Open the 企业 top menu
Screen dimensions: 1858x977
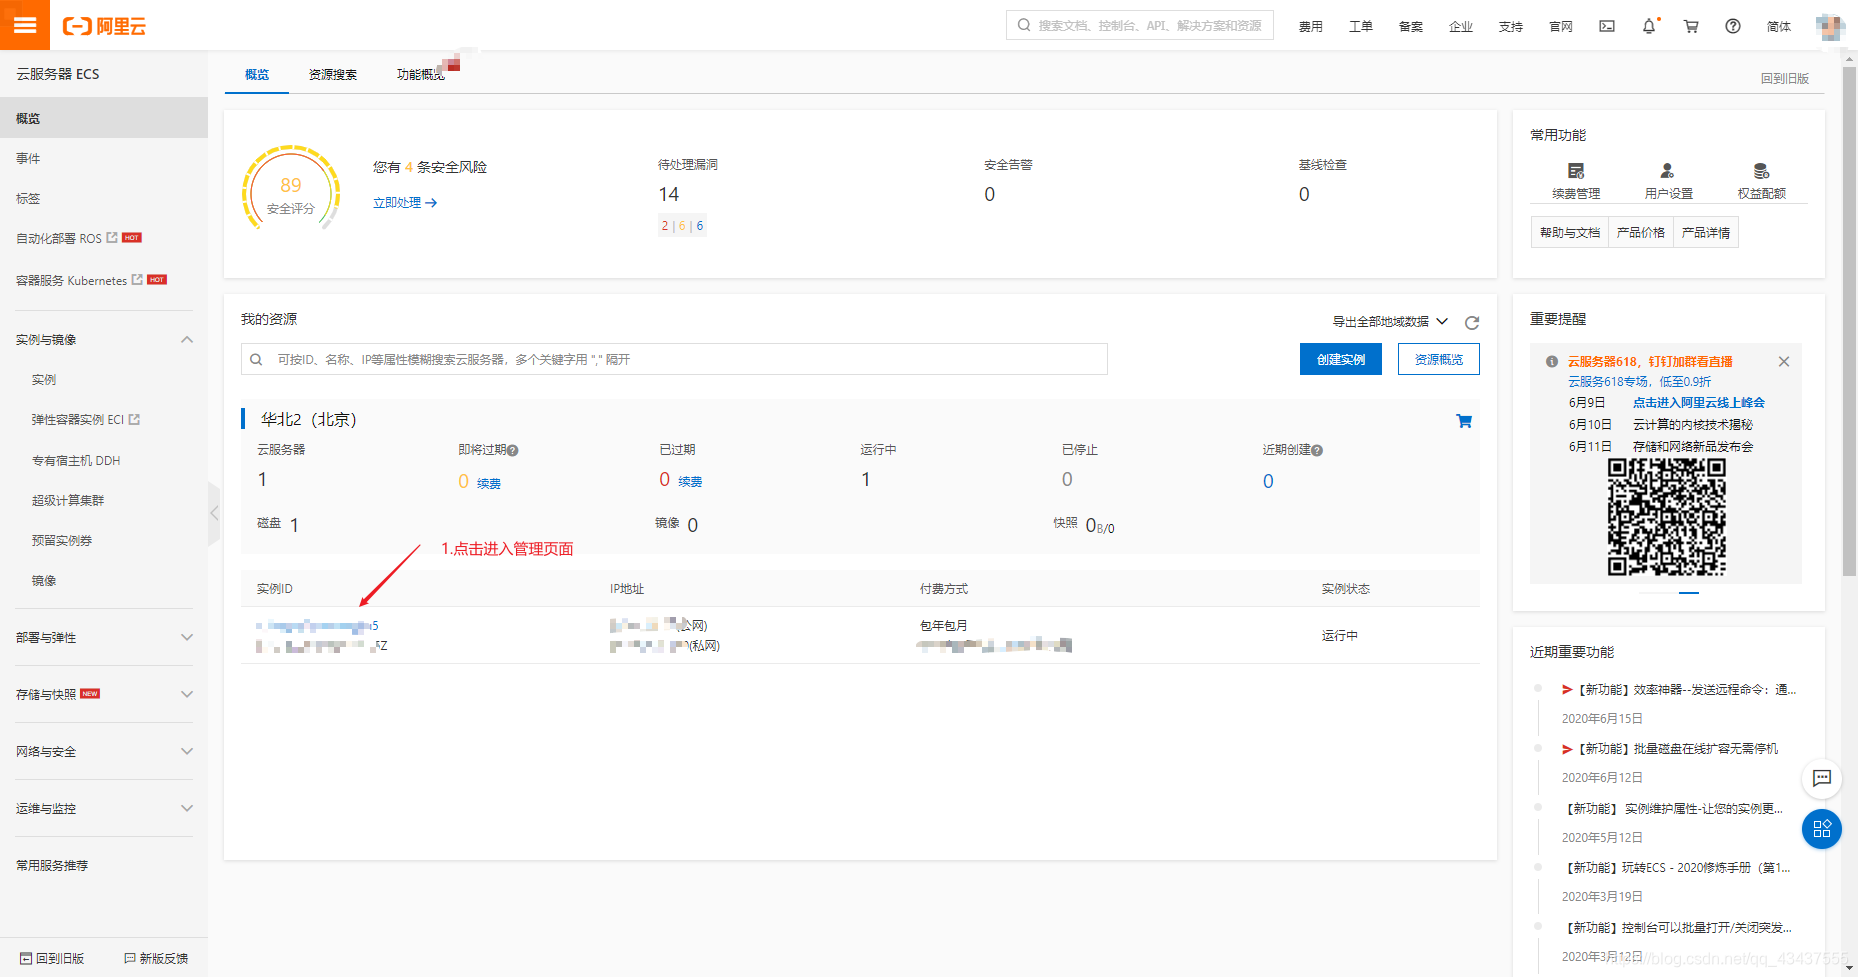pos(1461,26)
